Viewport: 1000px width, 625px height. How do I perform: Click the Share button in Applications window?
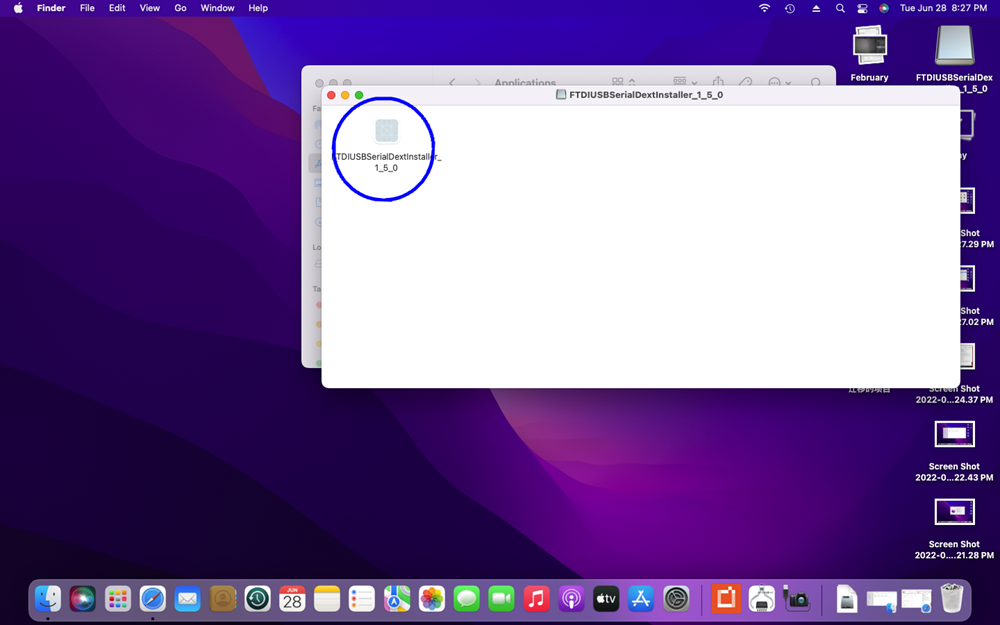[x=720, y=82]
